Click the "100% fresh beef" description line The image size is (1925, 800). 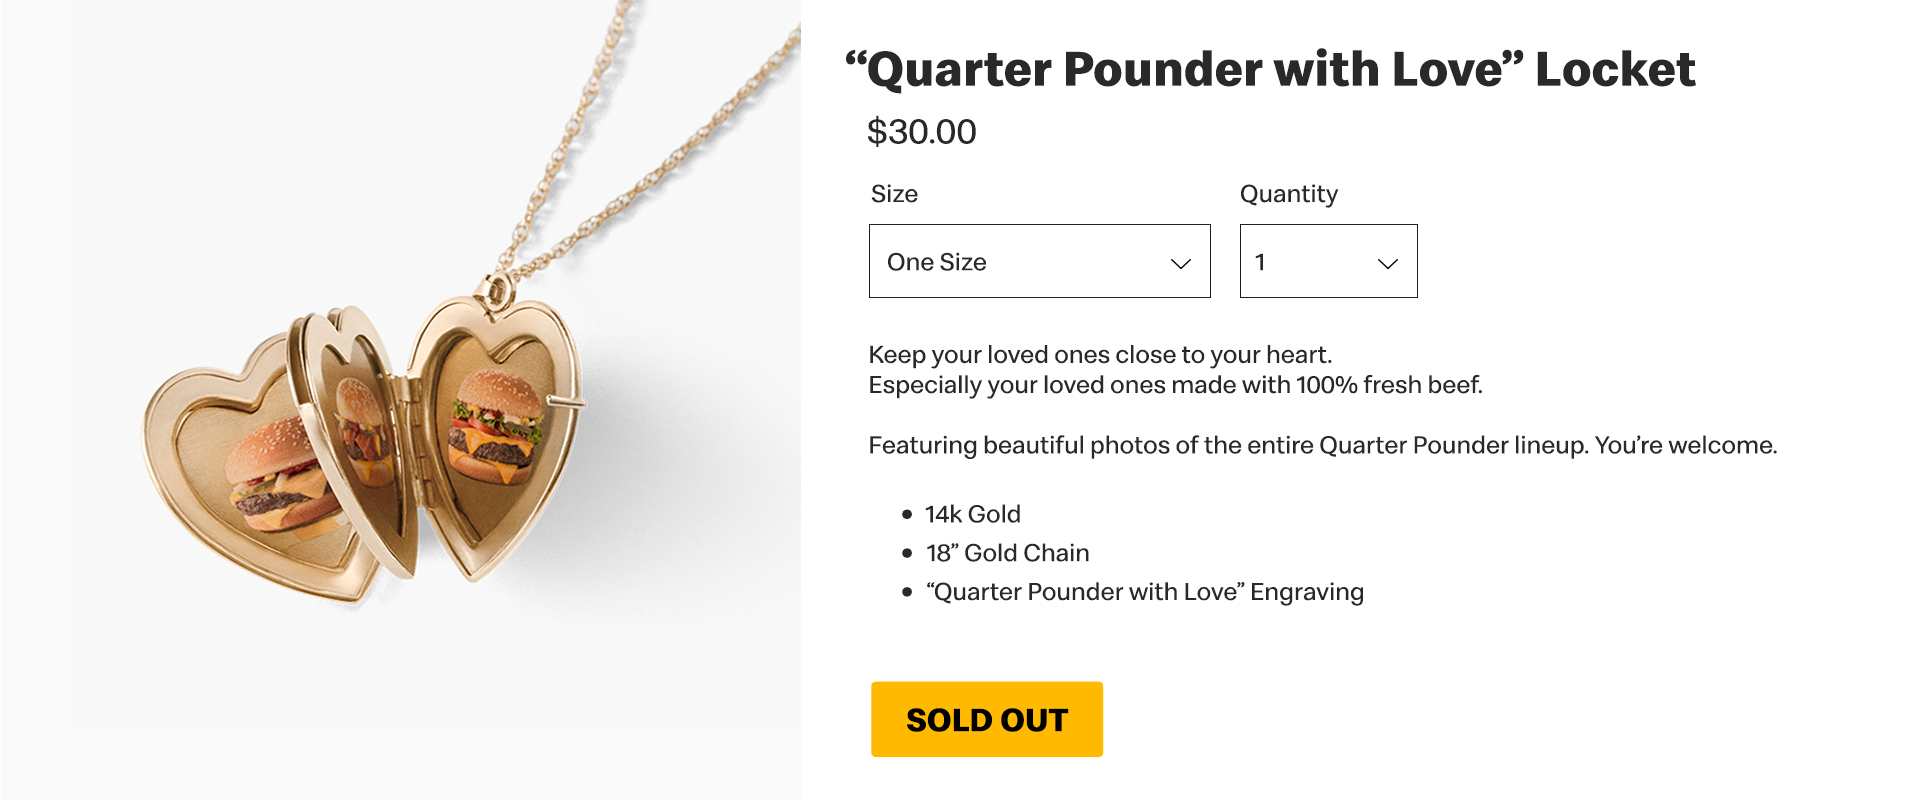click(x=1175, y=385)
